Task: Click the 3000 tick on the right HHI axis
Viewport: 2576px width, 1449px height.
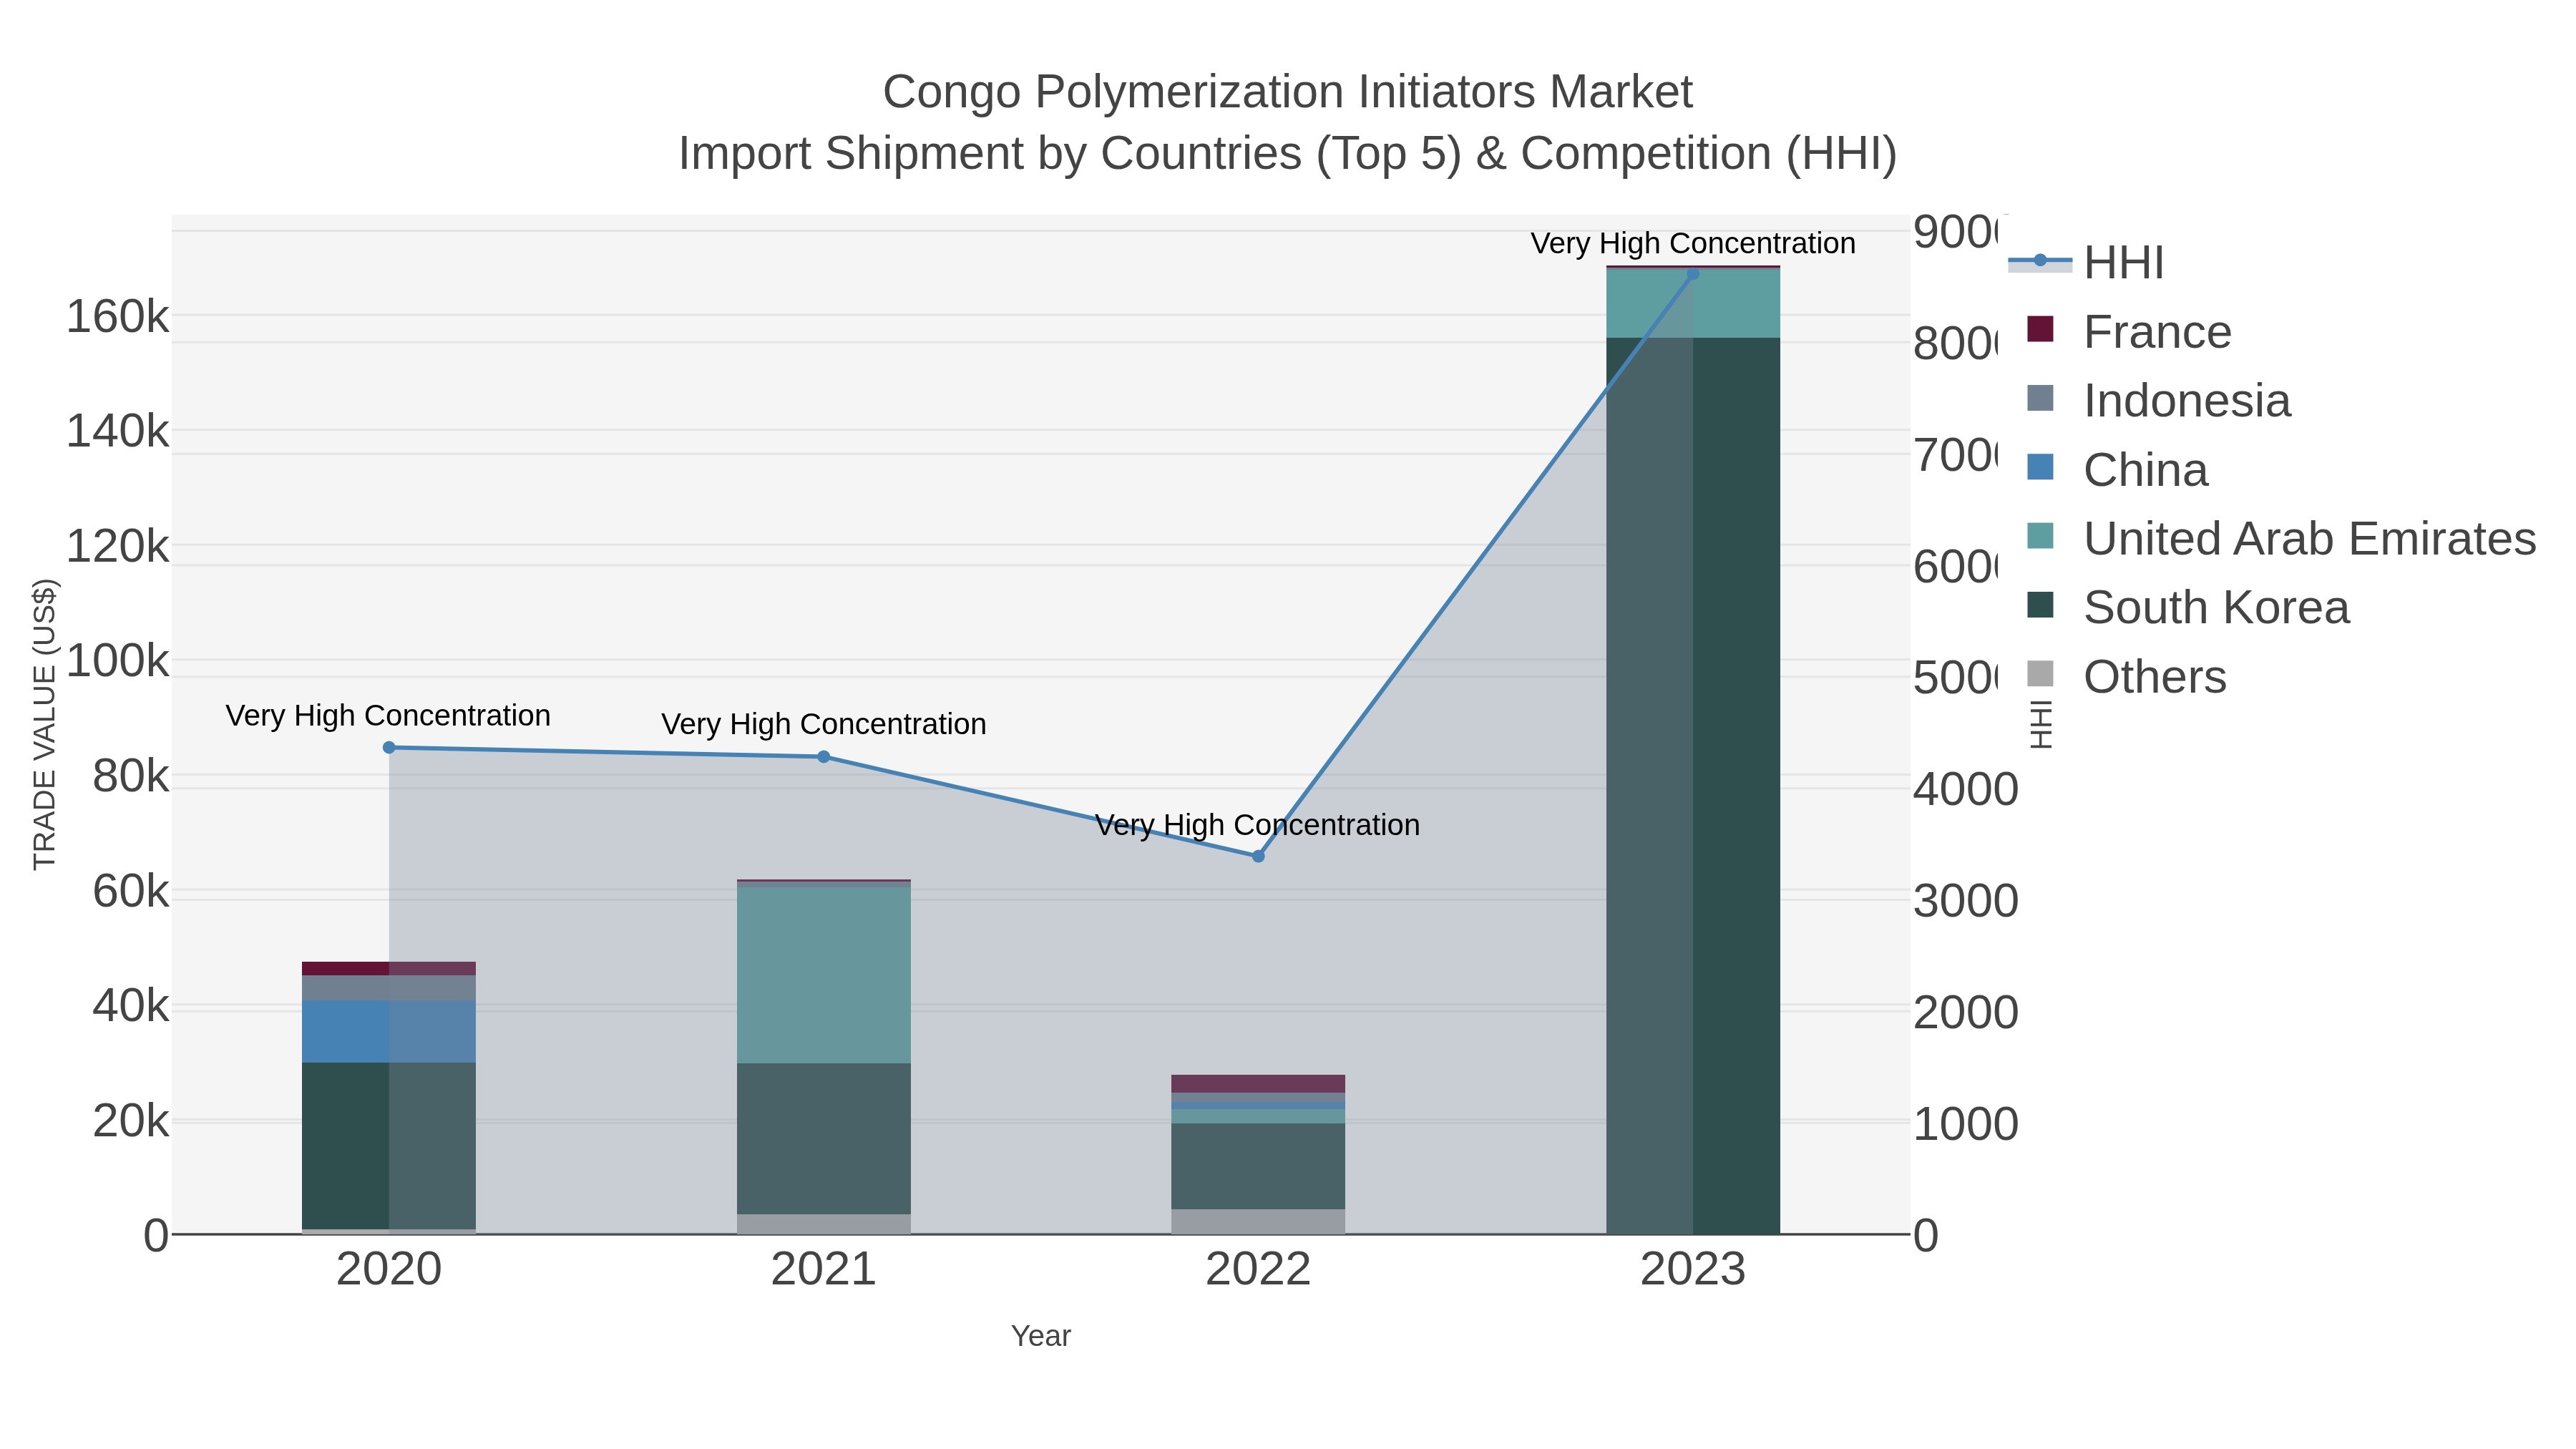Action: [1966, 901]
